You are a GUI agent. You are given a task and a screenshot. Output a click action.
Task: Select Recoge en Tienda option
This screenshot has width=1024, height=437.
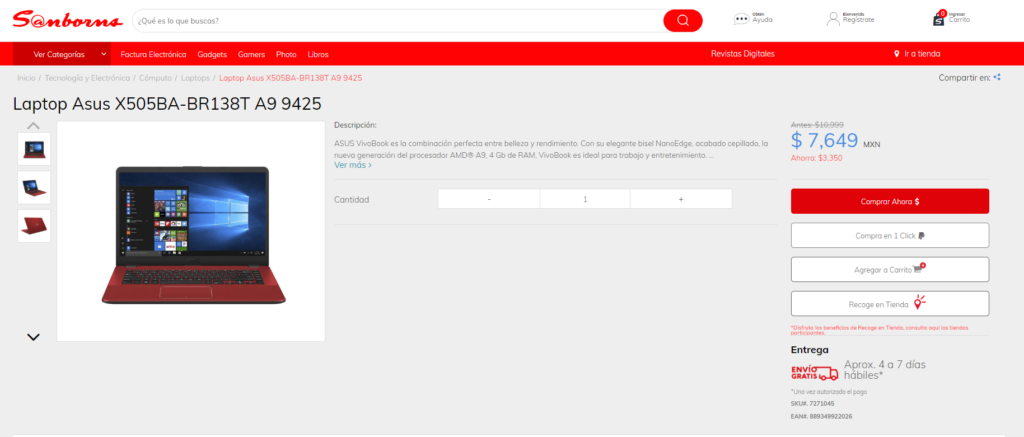point(889,303)
